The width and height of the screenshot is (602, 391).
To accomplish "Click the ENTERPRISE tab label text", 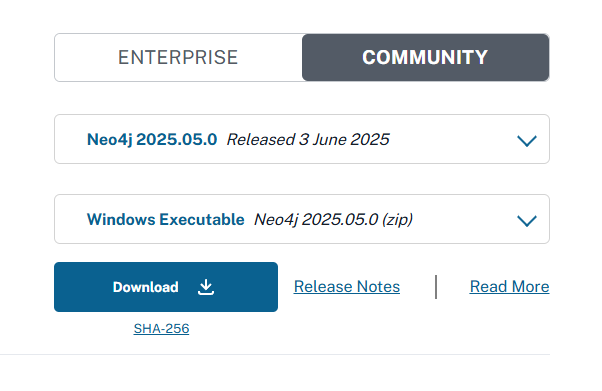I will pyautogui.click(x=178, y=58).
